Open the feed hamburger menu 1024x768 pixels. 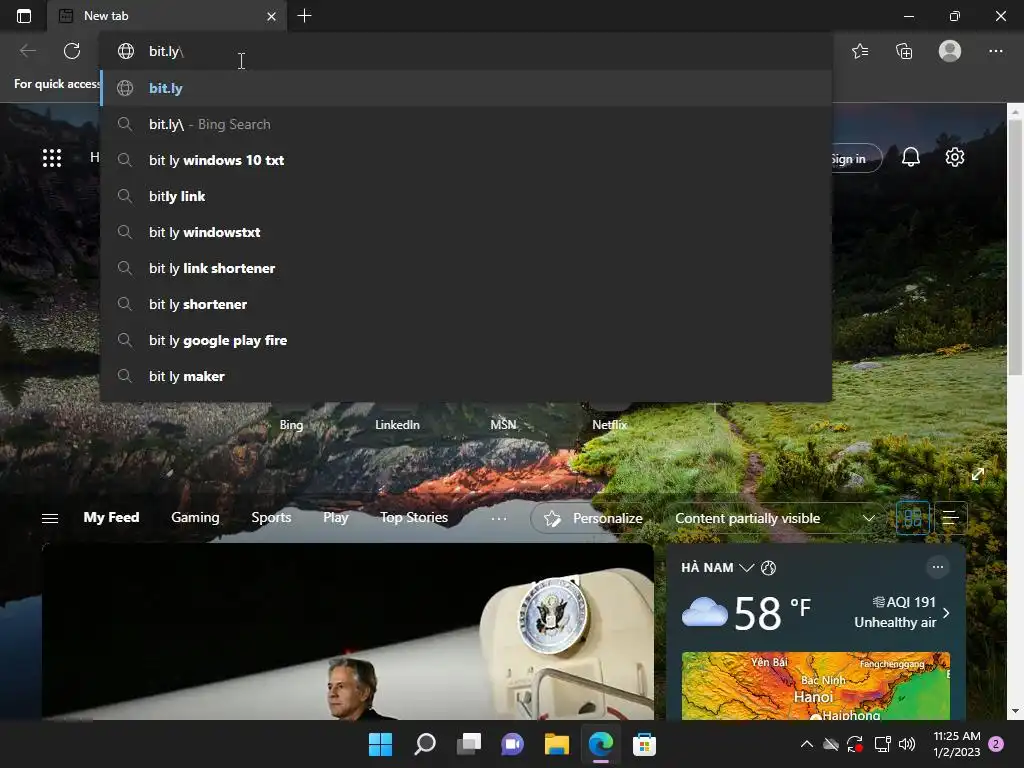click(x=50, y=518)
